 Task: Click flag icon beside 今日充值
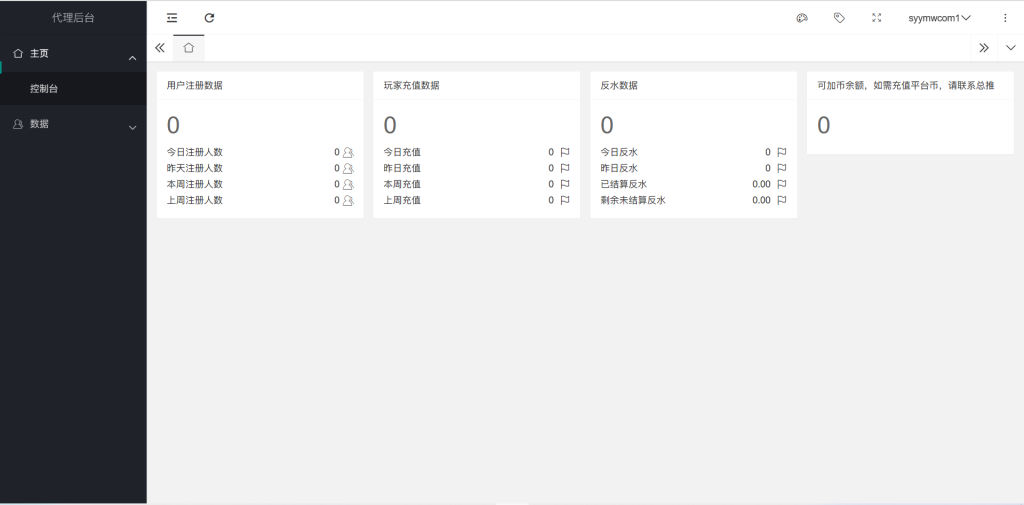tap(565, 153)
